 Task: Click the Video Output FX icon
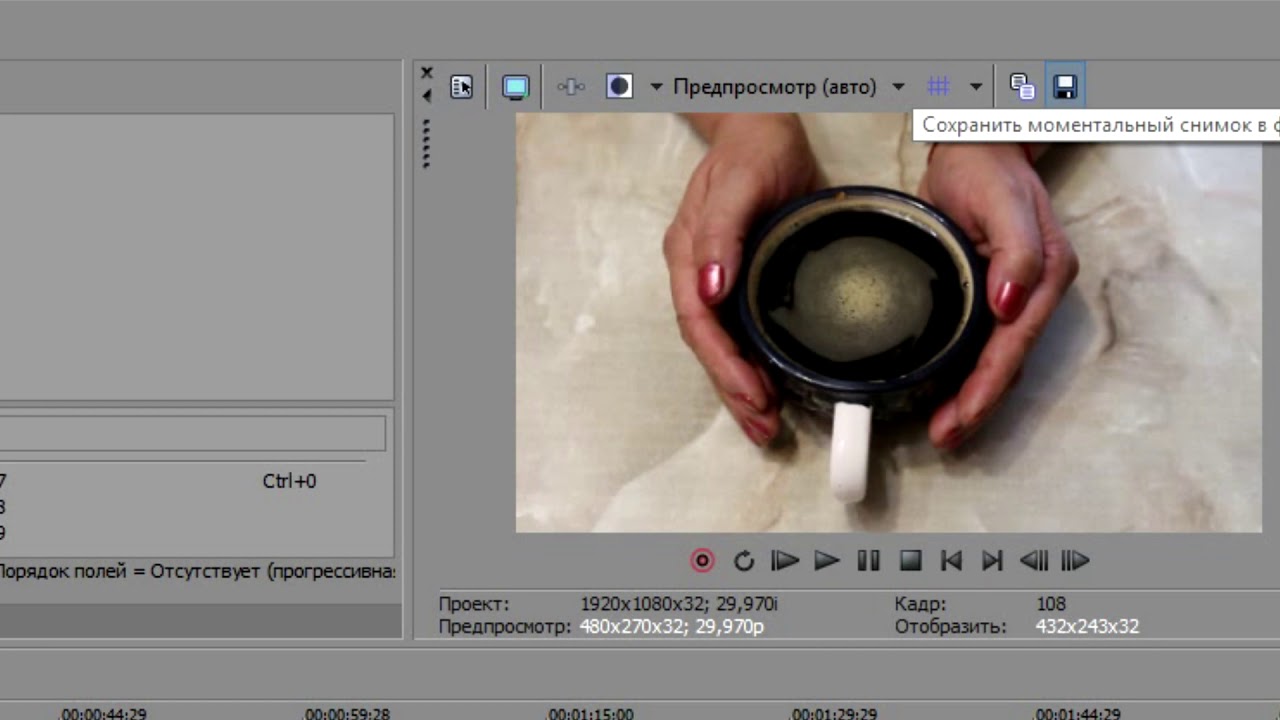point(571,87)
